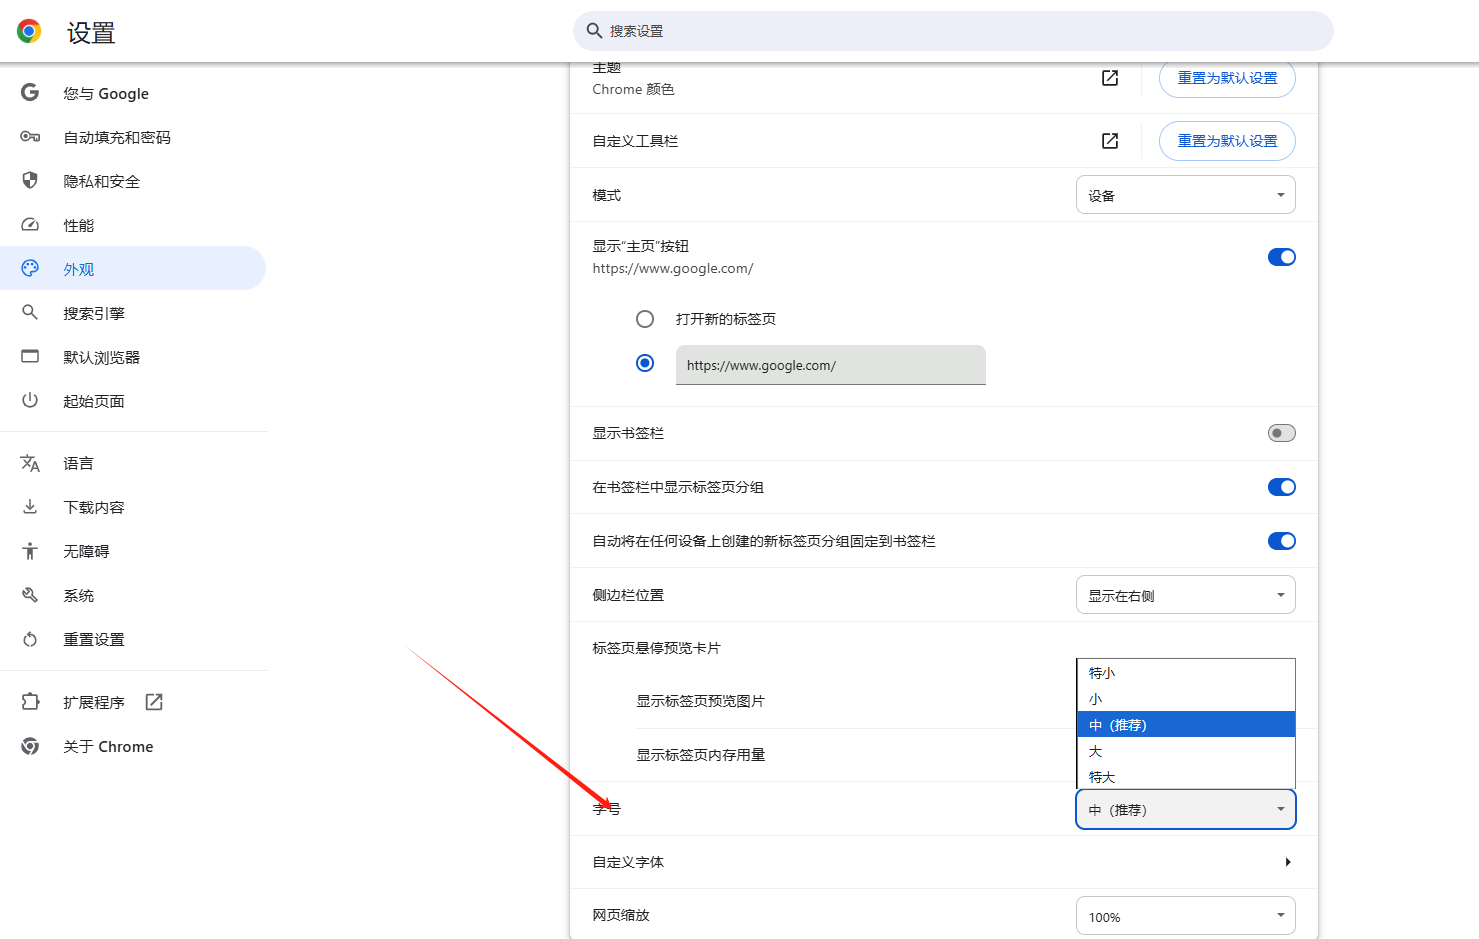Screen dimensions: 1479x939
Task: Choose 小 font size option
Action: click(1186, 699)
